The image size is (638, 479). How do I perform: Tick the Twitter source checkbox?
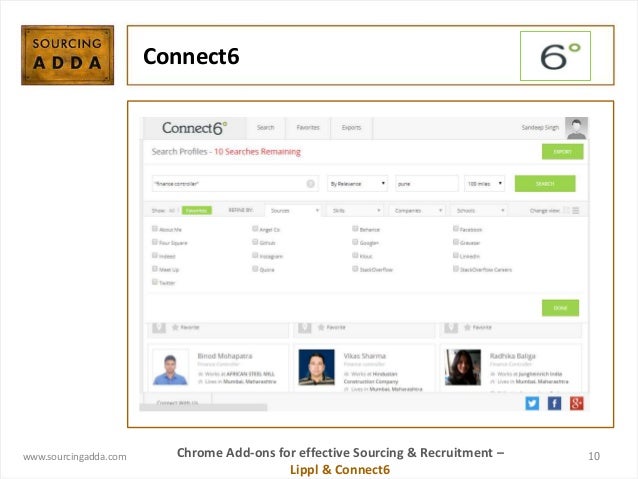click(155, 282)
